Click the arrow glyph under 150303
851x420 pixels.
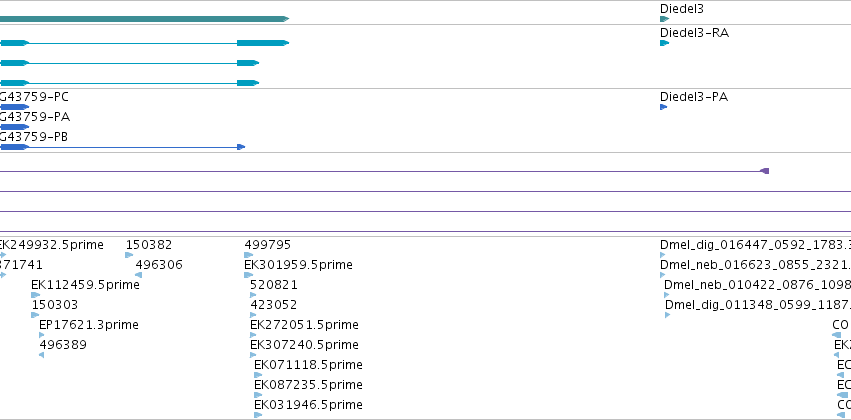(x=35, y=315)
